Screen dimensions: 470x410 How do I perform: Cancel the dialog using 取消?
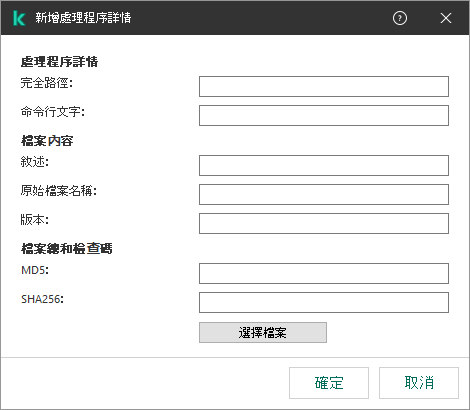419,383
